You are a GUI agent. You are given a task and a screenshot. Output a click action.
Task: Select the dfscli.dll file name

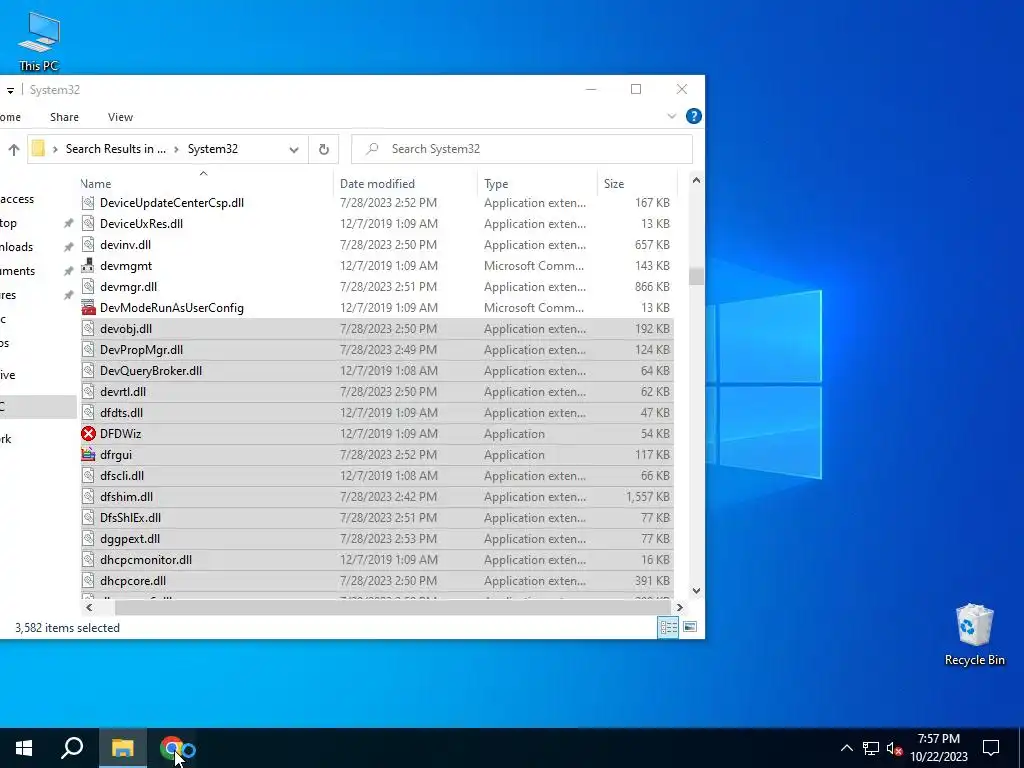click(121, 475)
